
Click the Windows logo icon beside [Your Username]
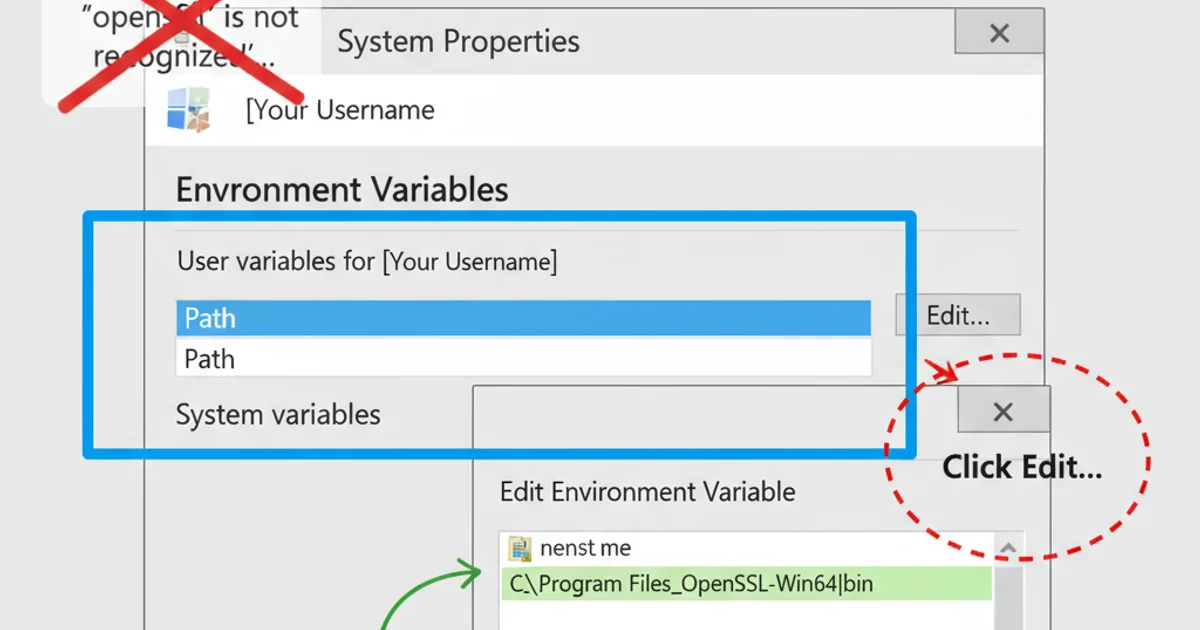click(x=188, y=109)
